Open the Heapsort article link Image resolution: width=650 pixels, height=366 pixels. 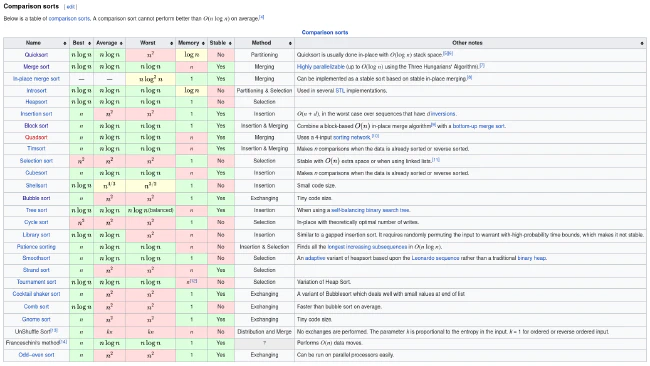pos(36,102)
